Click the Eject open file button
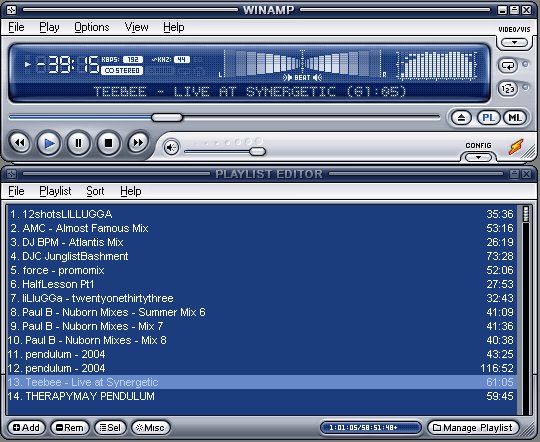 coord(461,118)
